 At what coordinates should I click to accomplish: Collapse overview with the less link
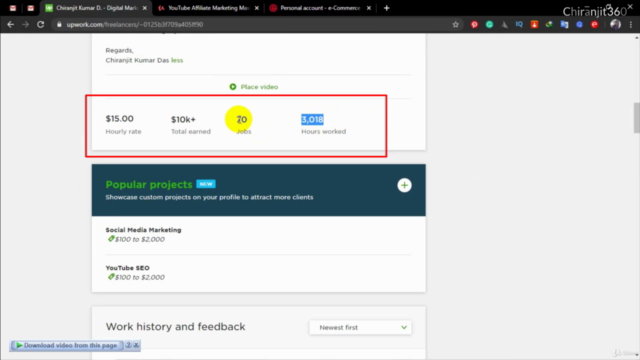click(x=177, y=60)
